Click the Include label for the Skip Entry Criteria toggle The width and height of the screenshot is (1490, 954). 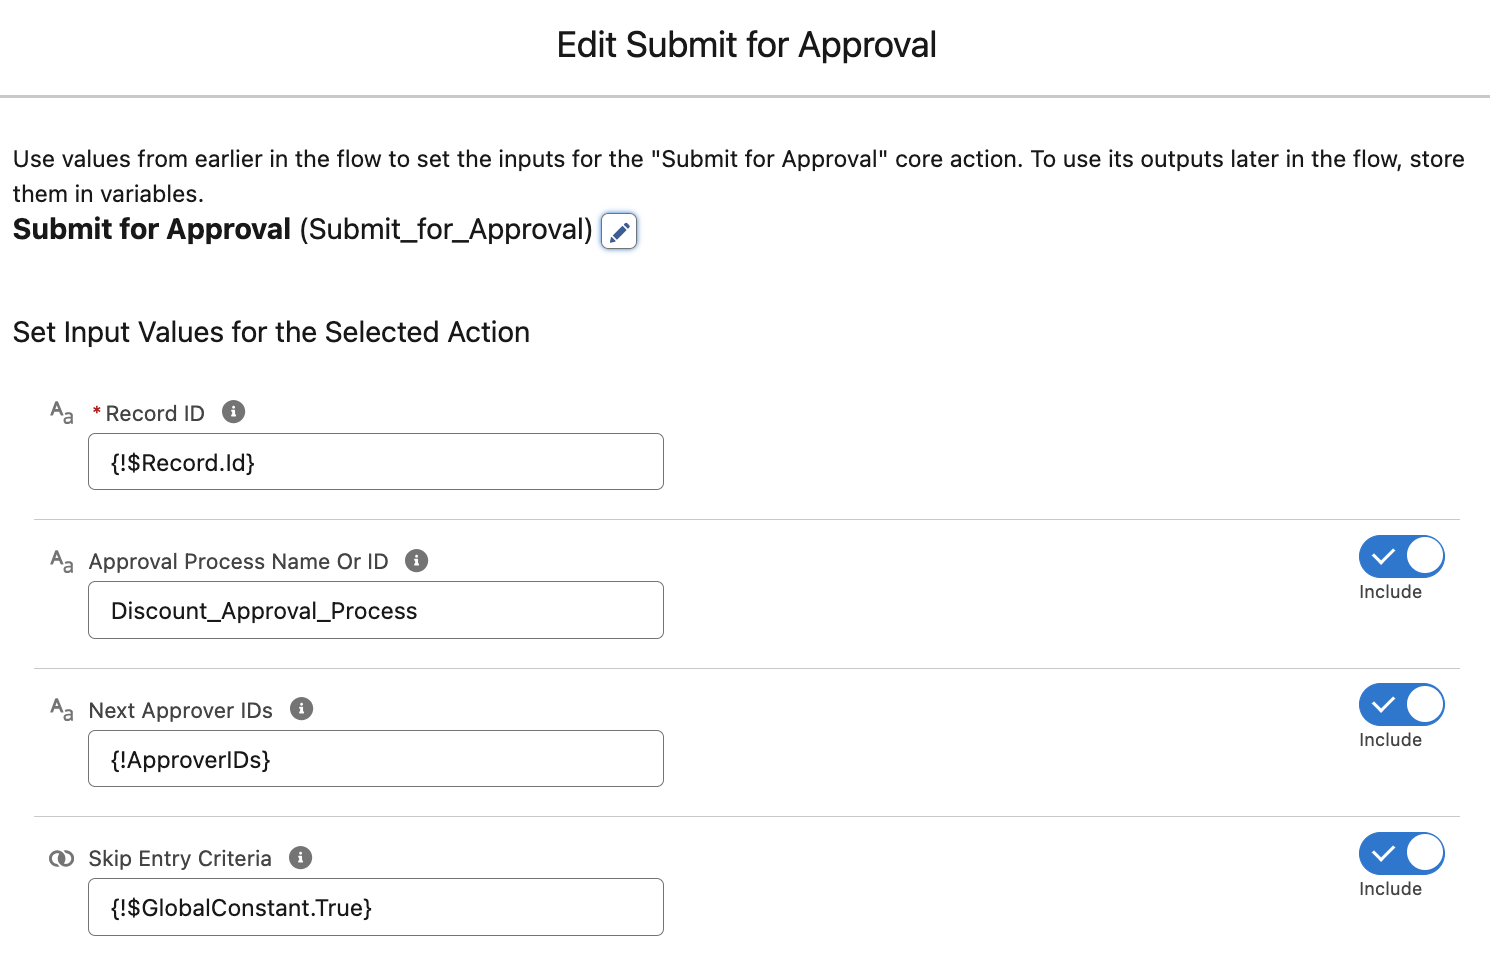point(1391,888)
